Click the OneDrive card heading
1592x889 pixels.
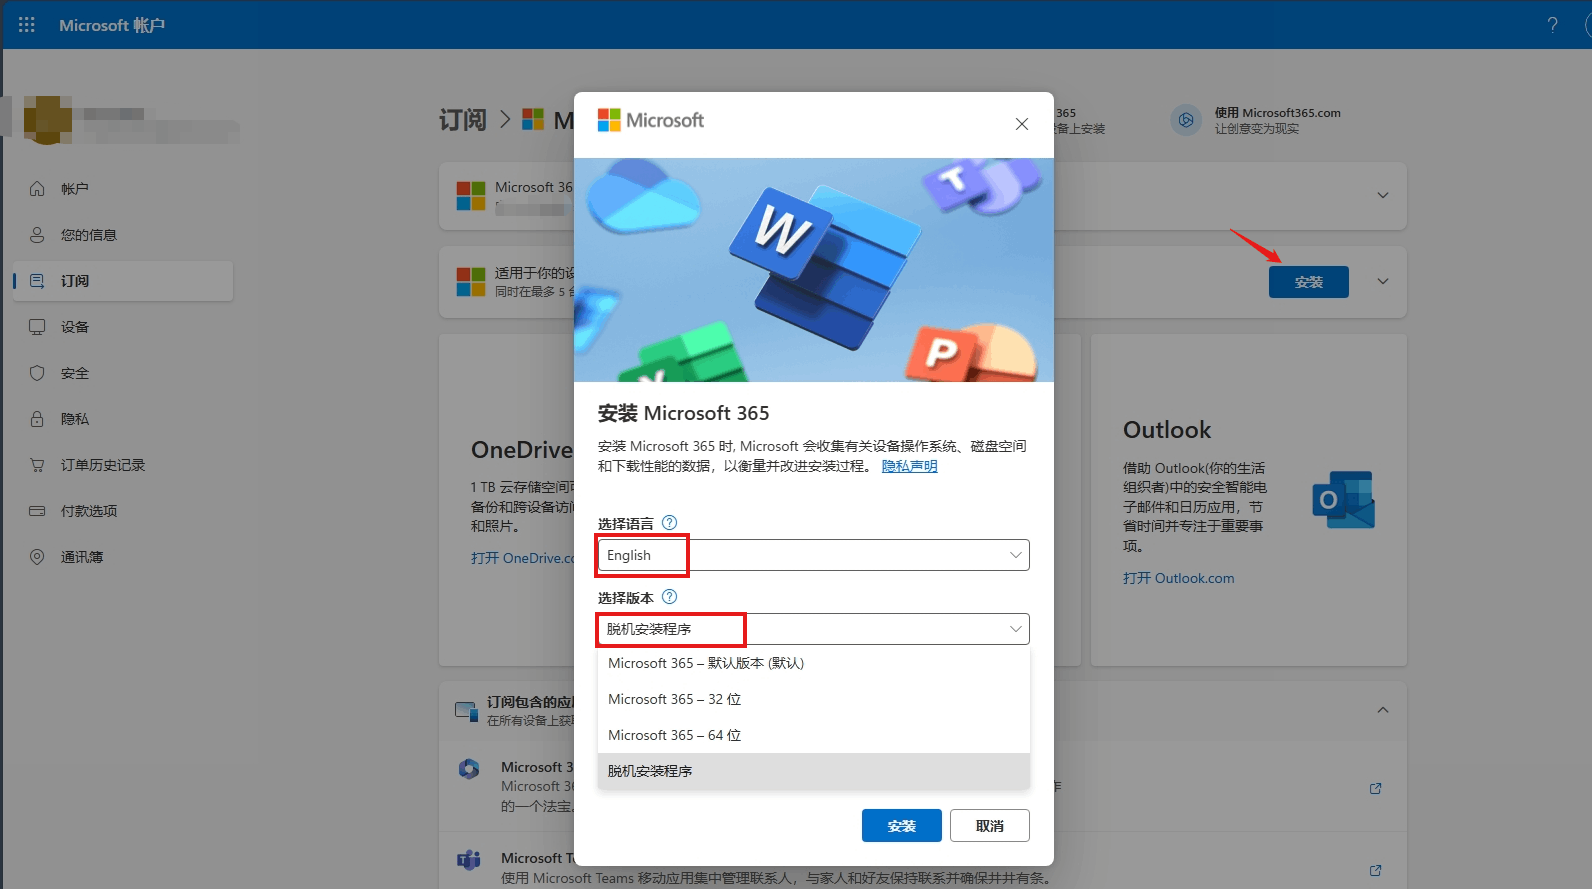[x=521, y=450]
